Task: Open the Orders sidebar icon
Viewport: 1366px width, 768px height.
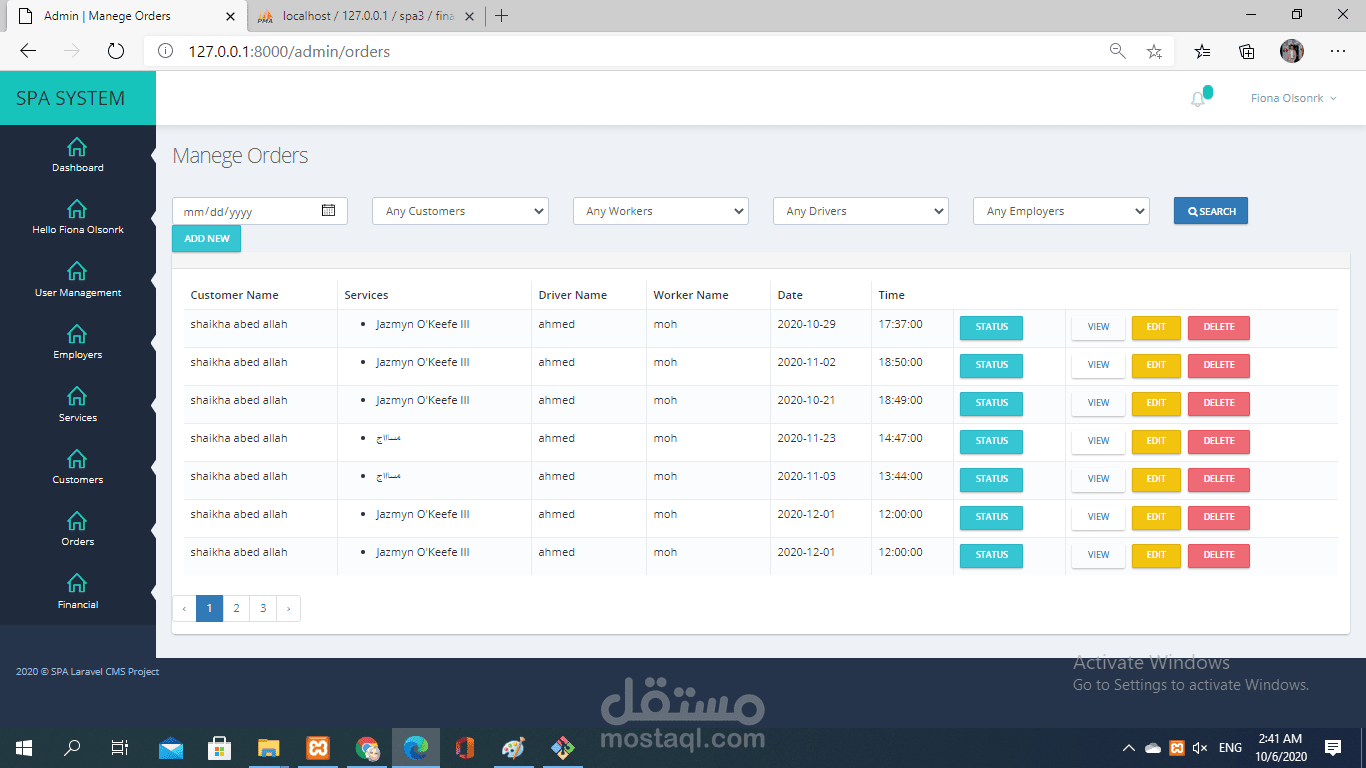Action: (77, 520)
